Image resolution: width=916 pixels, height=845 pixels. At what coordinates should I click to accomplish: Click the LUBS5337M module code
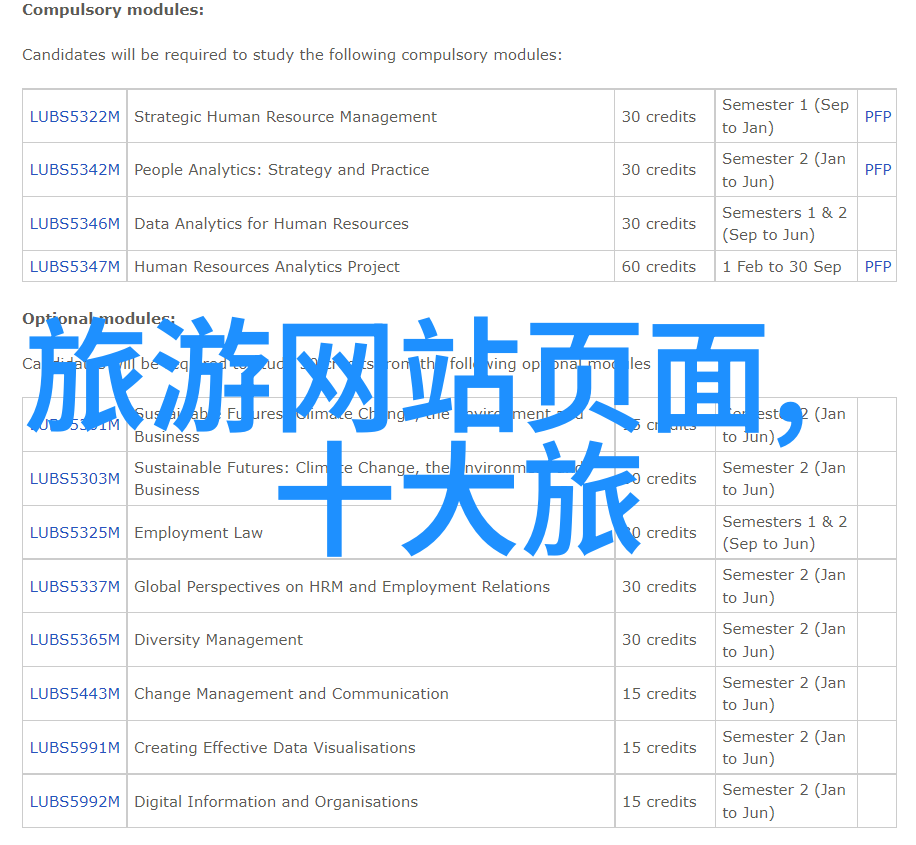[x=74, y=587]
